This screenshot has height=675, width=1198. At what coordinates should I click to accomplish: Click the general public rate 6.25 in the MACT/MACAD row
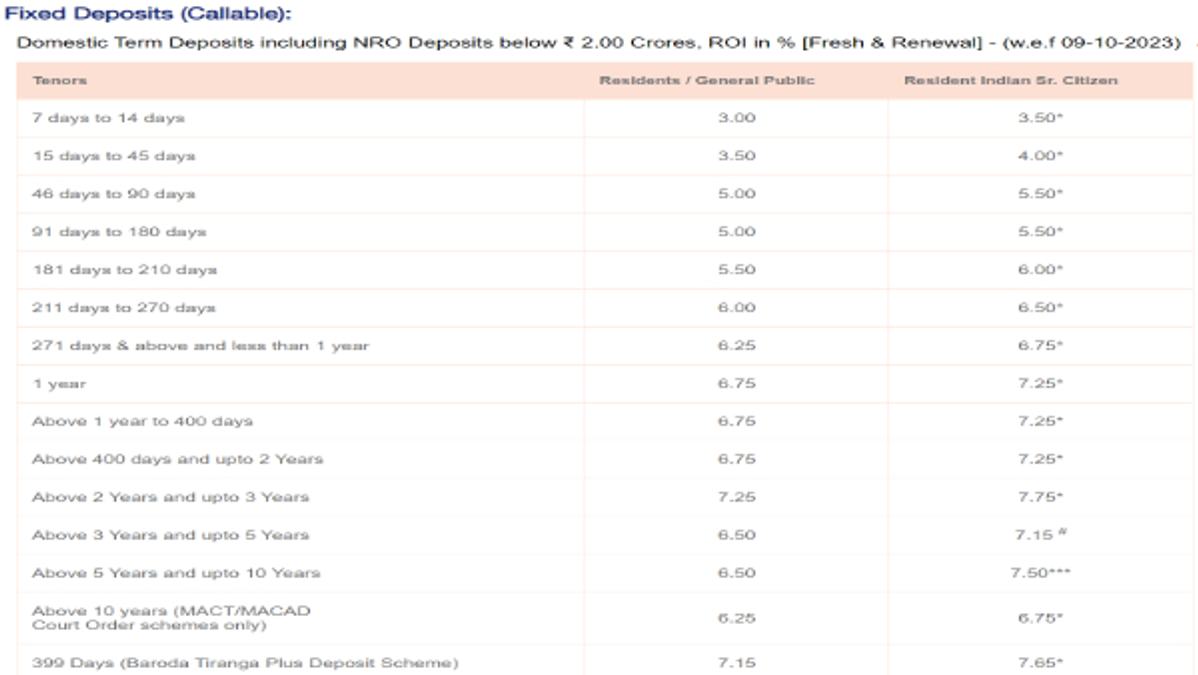click(x=737, y=618)
